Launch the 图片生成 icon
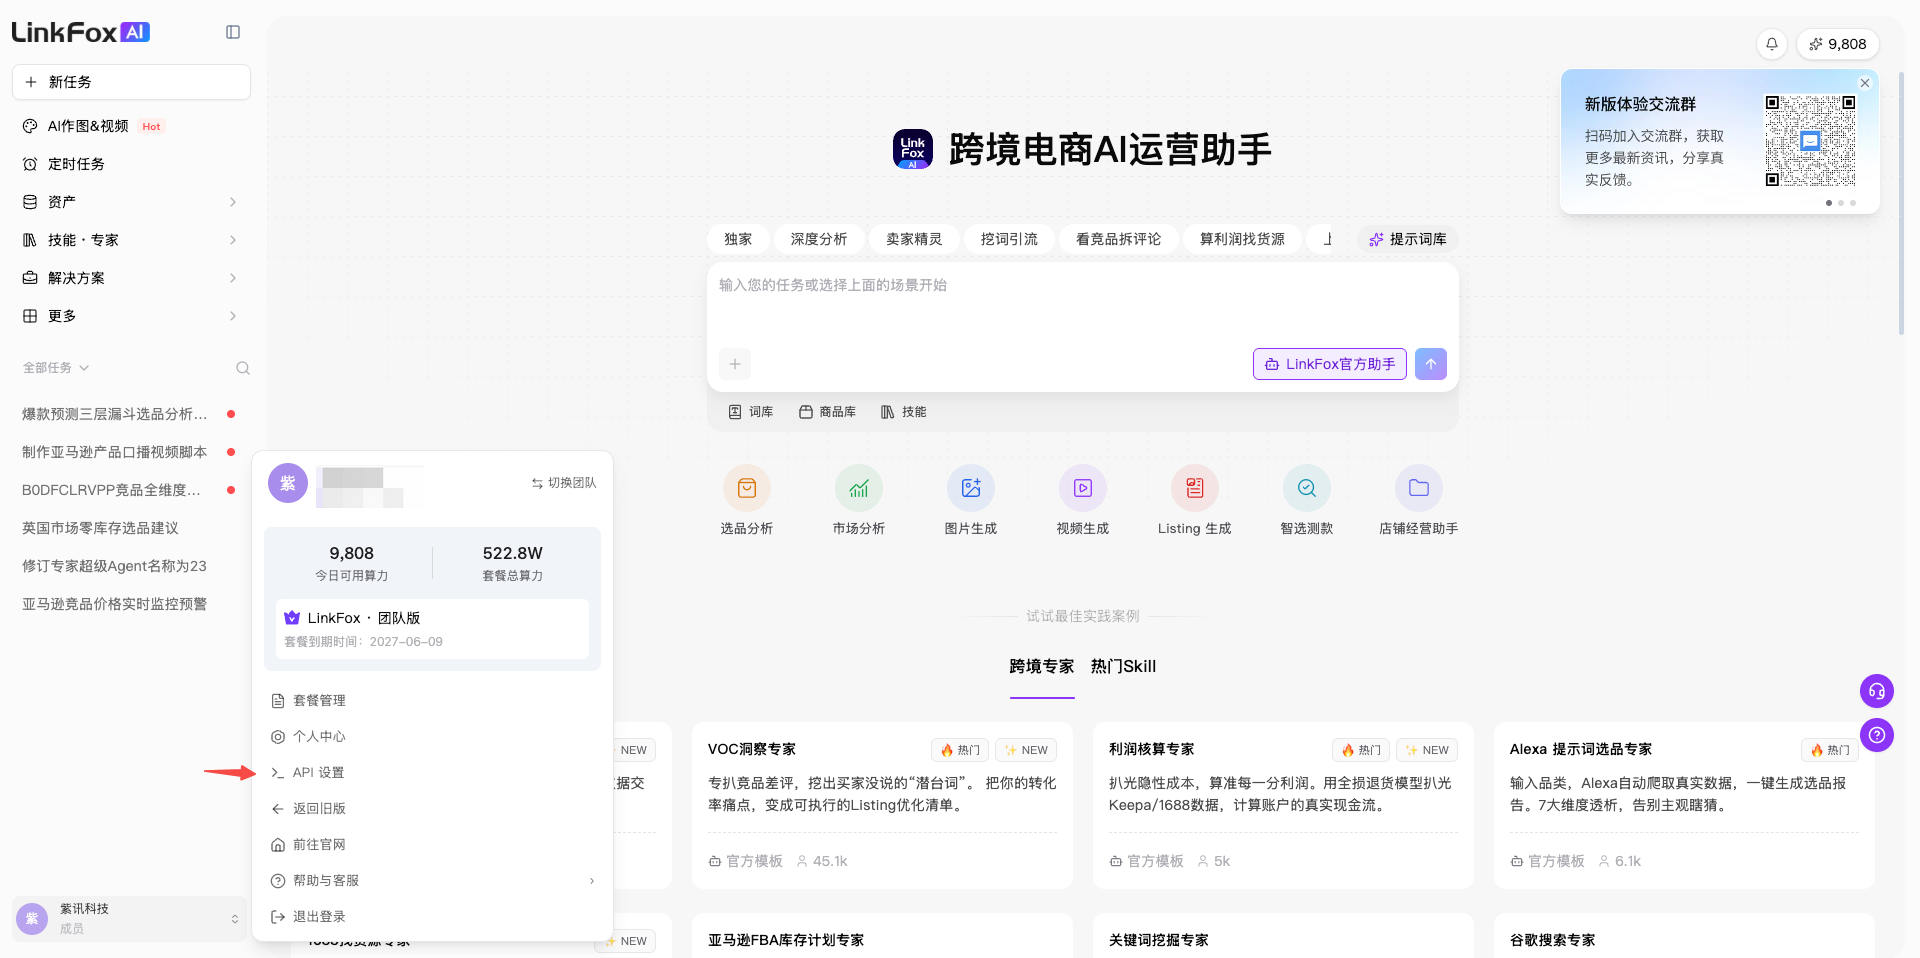This screenshot has height=958, width=1920. click(x=971, y=488)
